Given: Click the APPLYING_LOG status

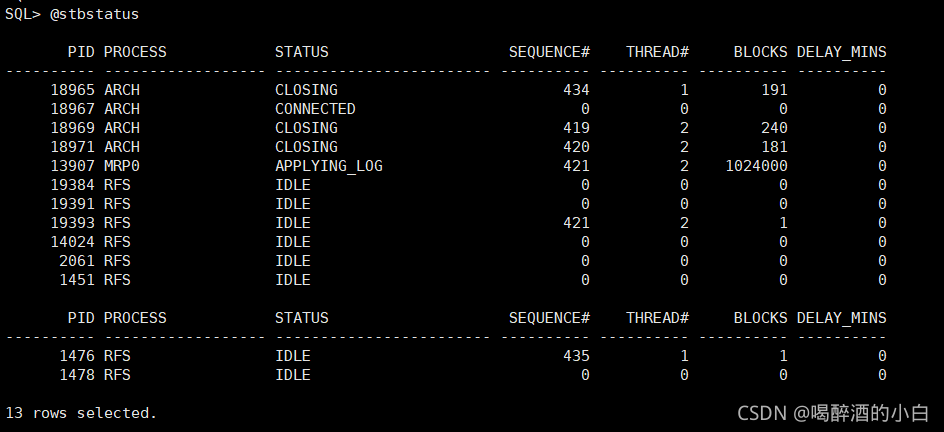Looking at the screenshot, I should (329, 166).
